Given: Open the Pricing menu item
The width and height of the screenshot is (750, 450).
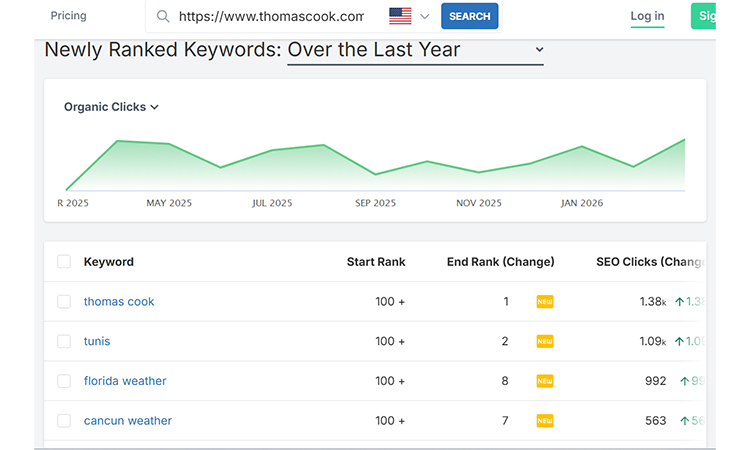Looking at the screenshot, I should (68, 16).
